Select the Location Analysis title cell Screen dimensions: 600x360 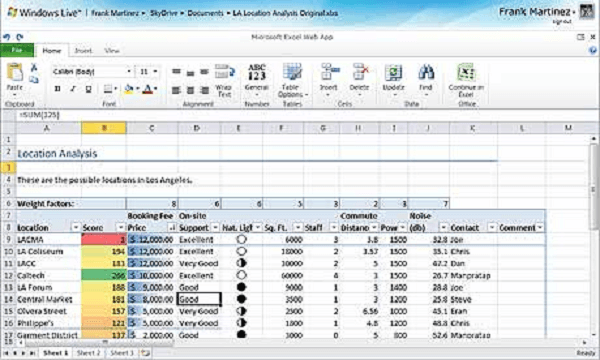tap(57, 154)
